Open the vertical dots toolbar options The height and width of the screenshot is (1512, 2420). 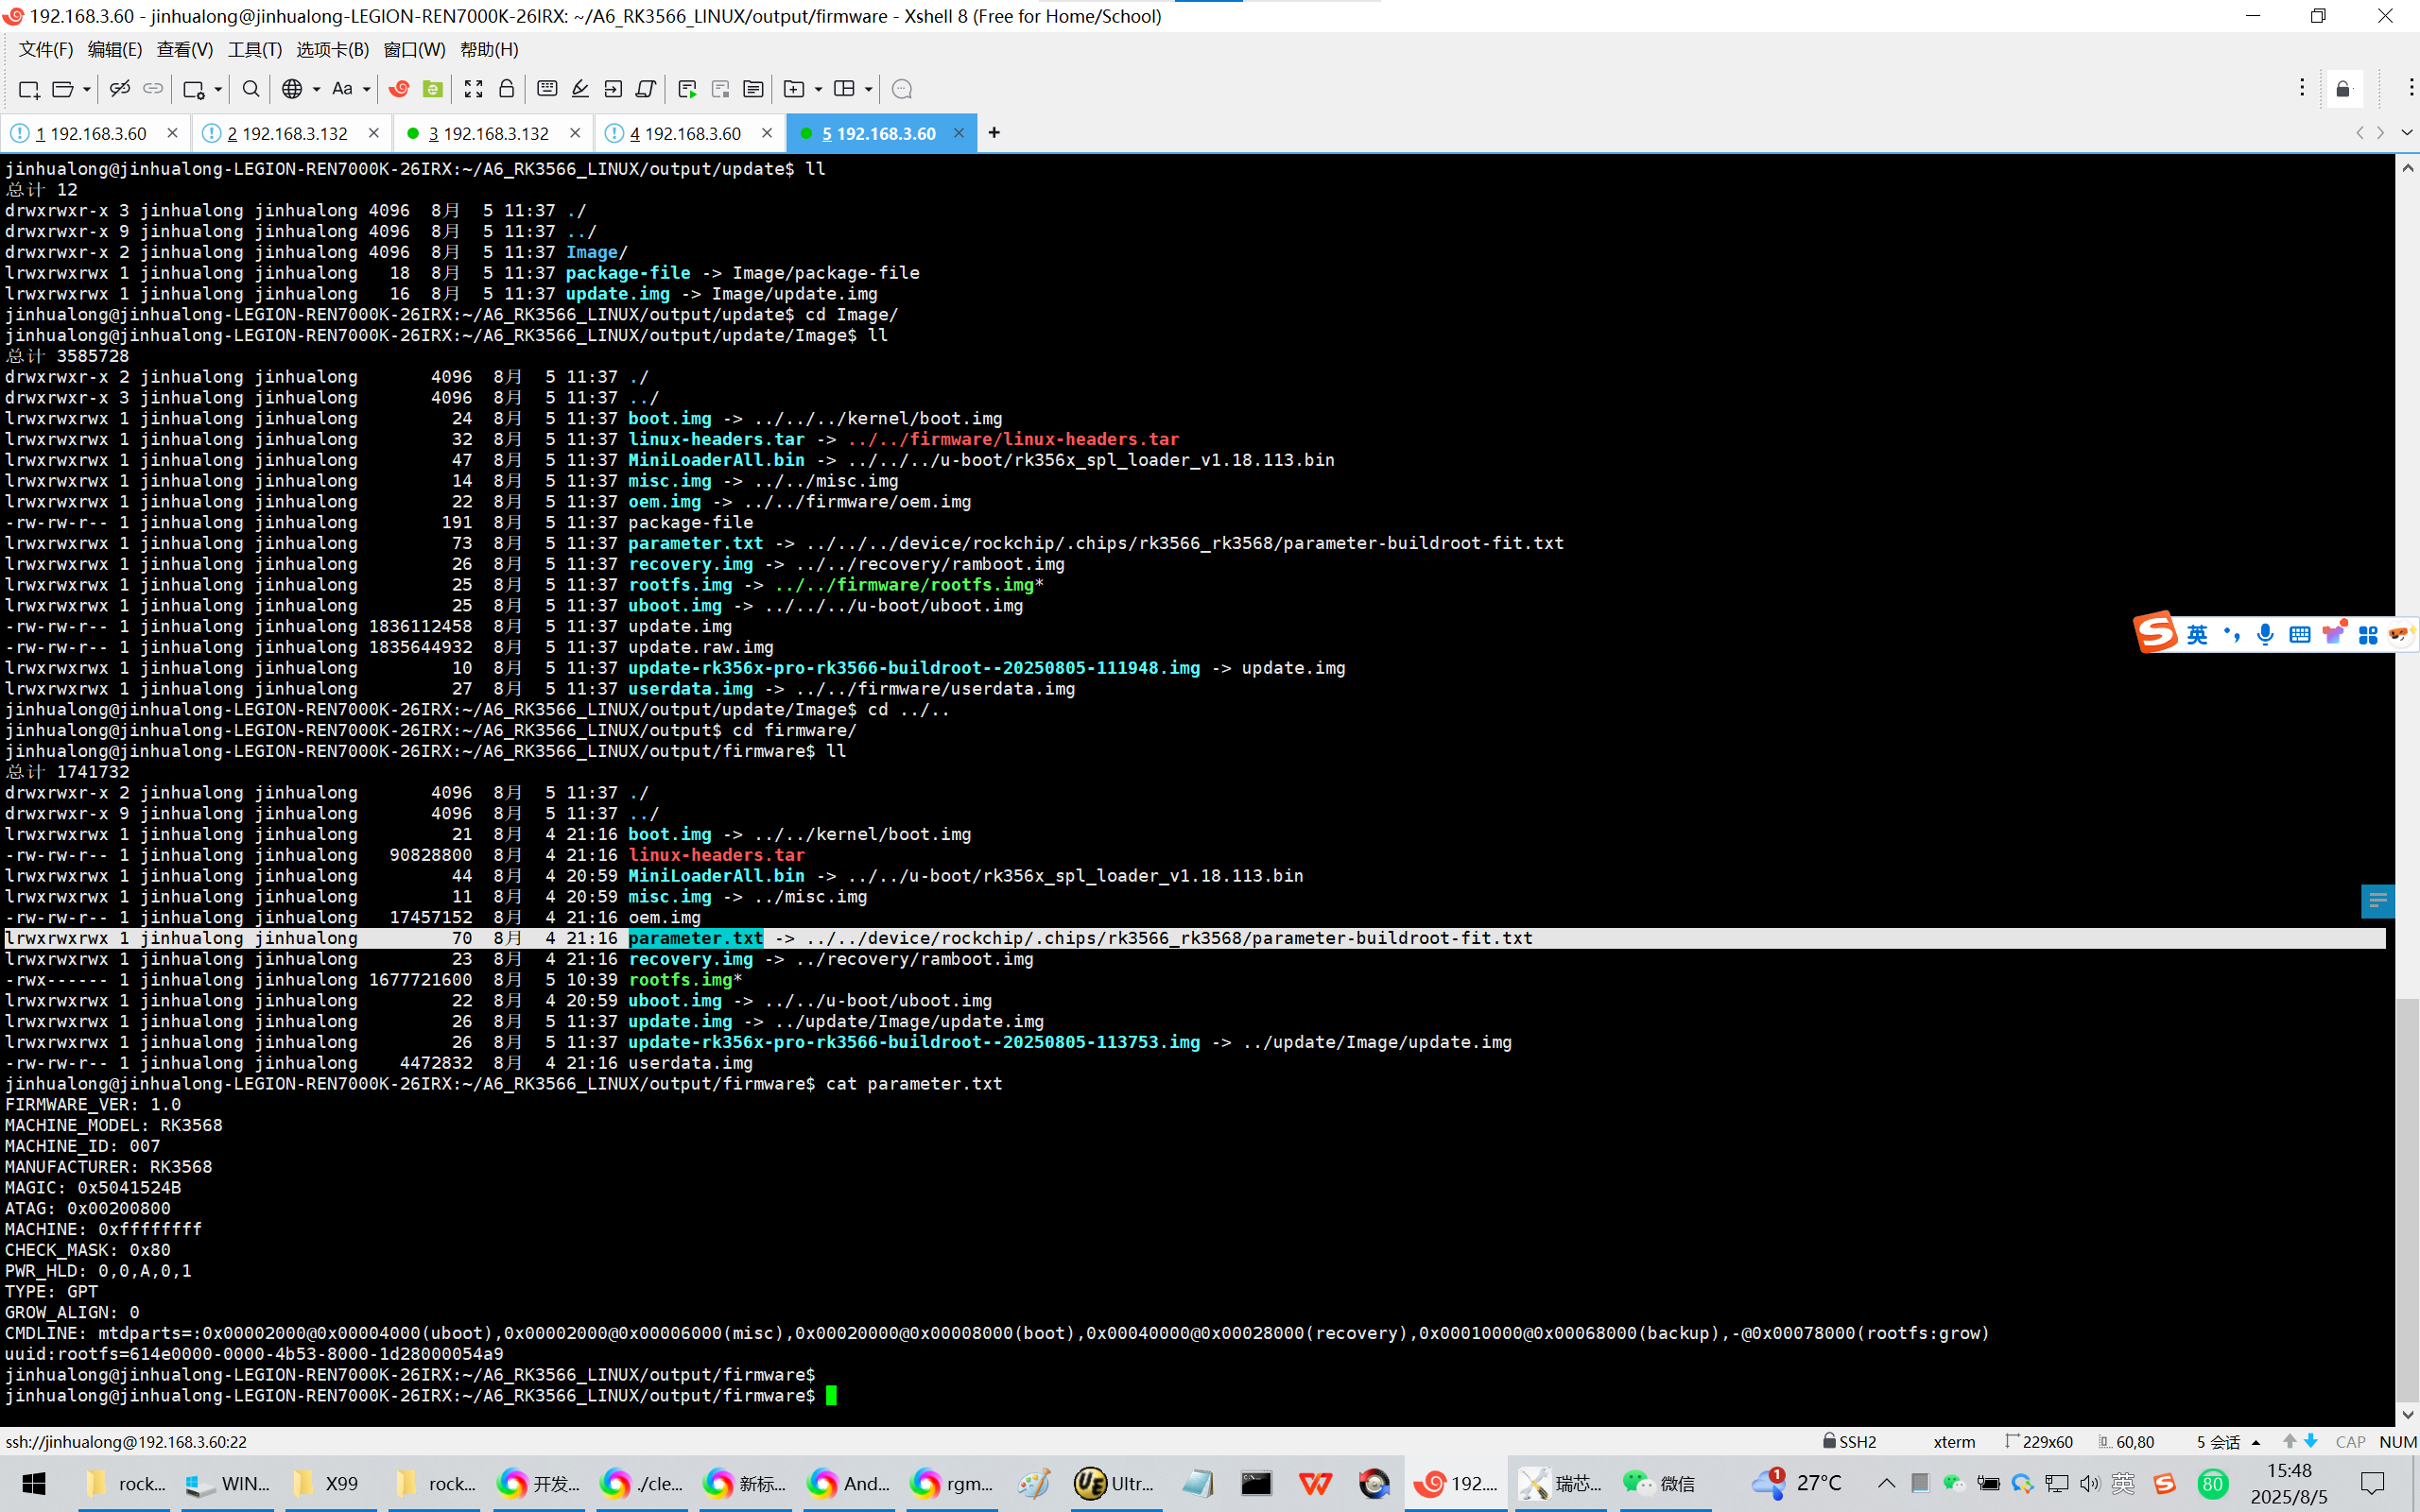[x=2301, y=88]
